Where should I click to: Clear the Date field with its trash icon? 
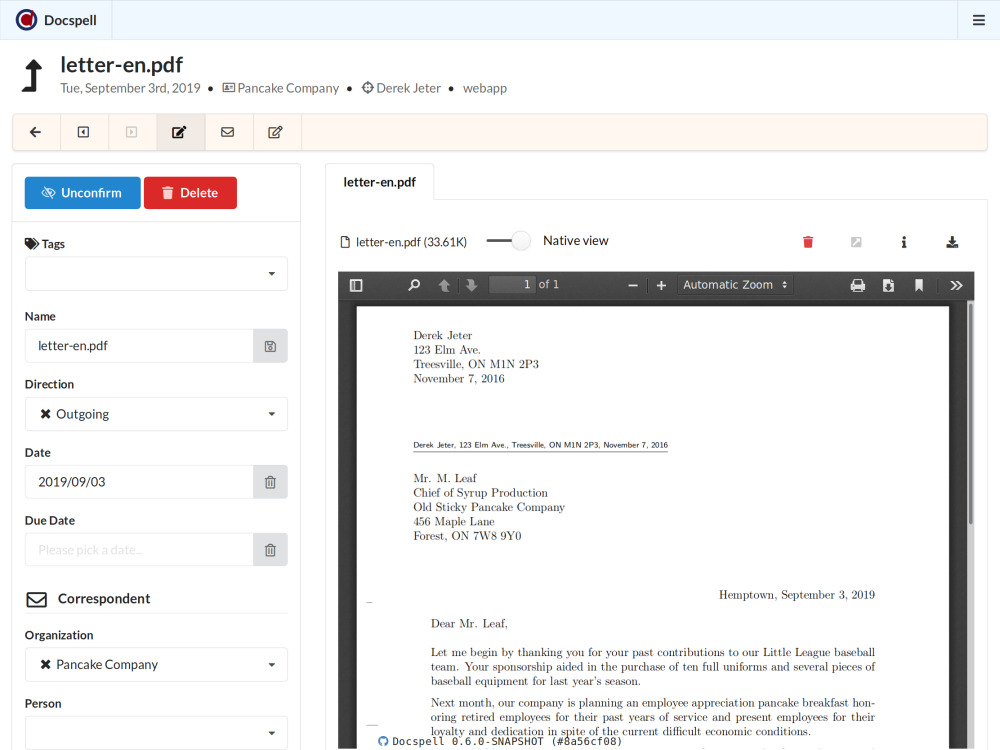click(x=270, y=482)
